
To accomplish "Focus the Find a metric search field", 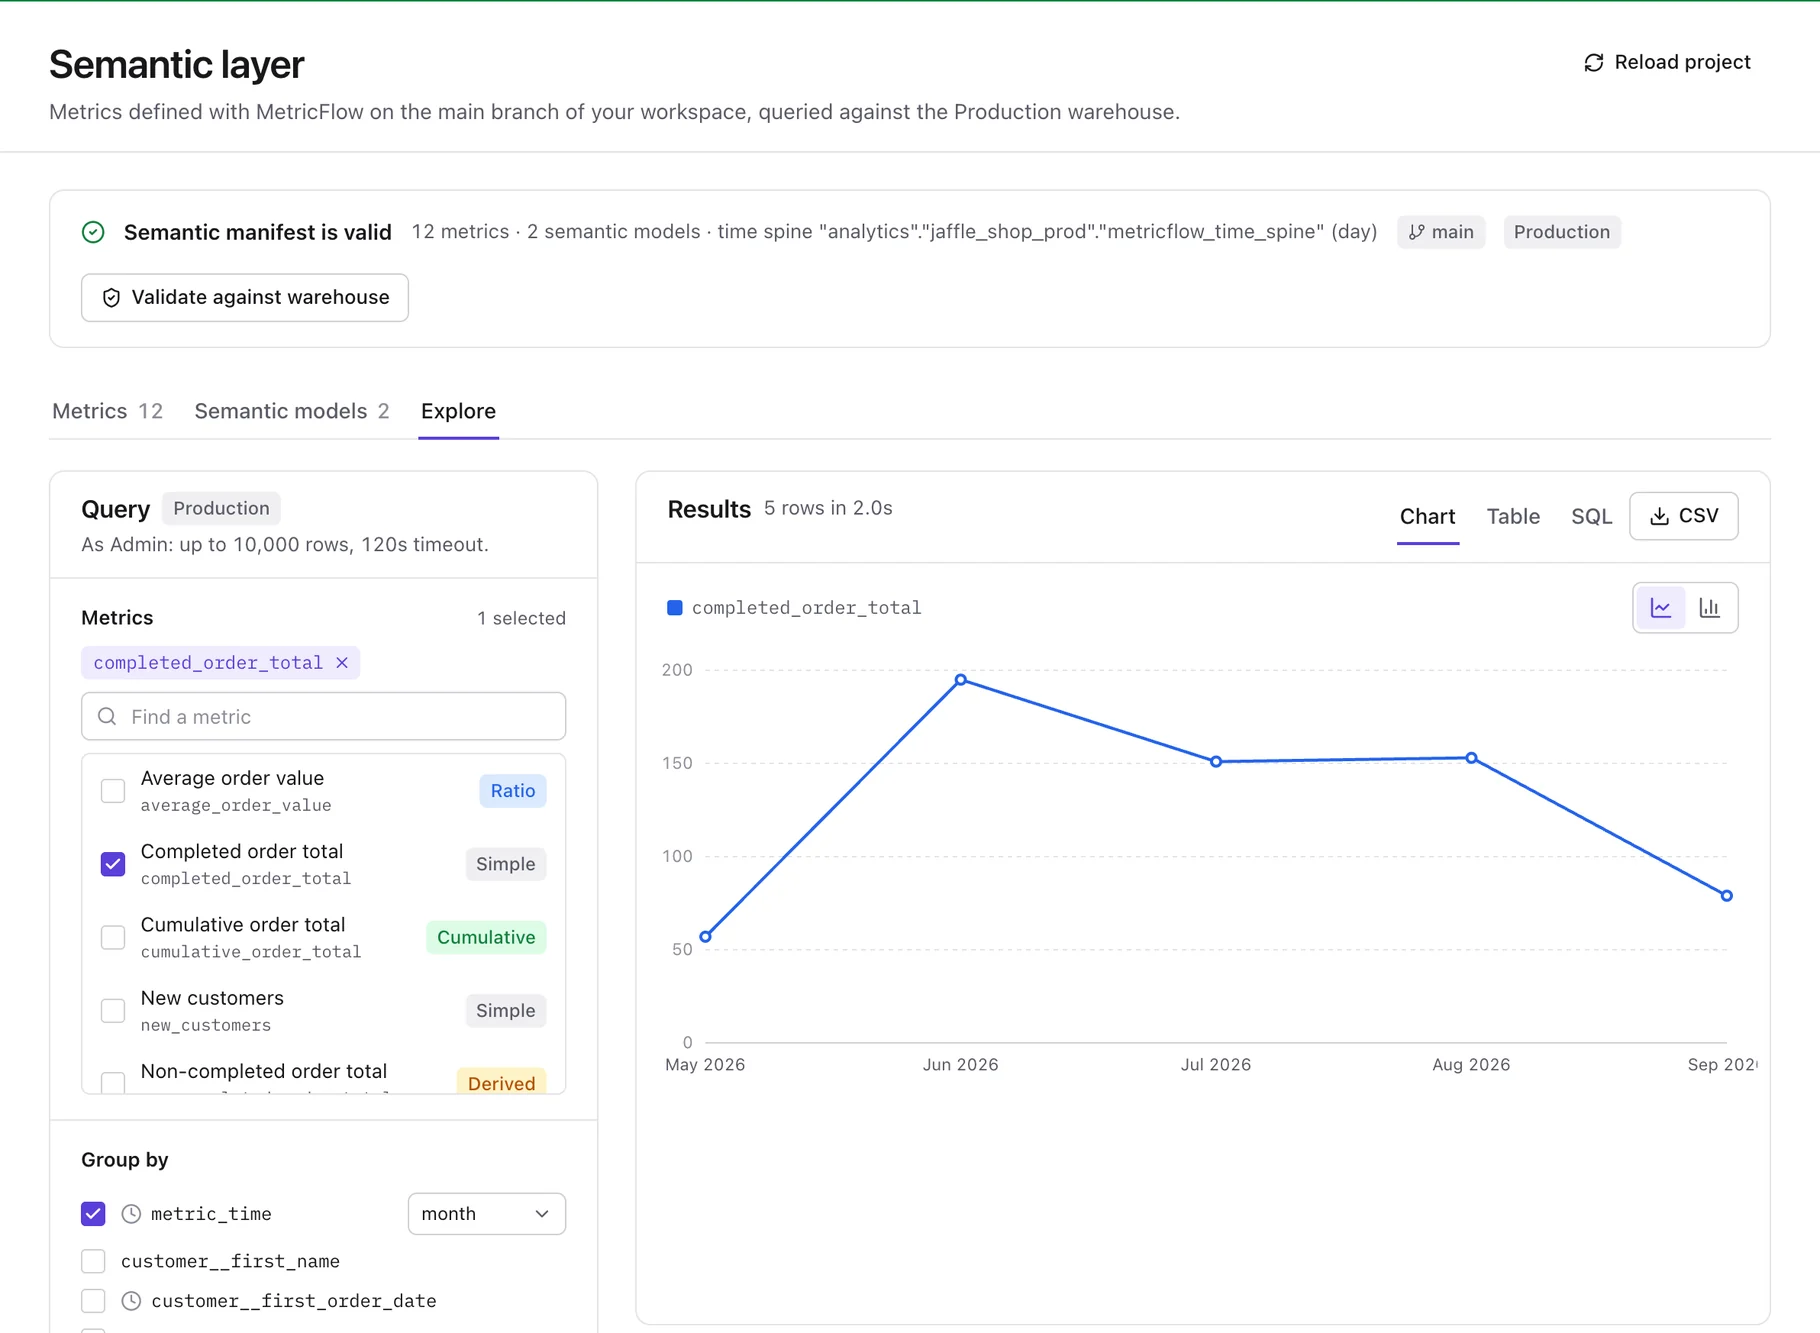I will (324, 716).
